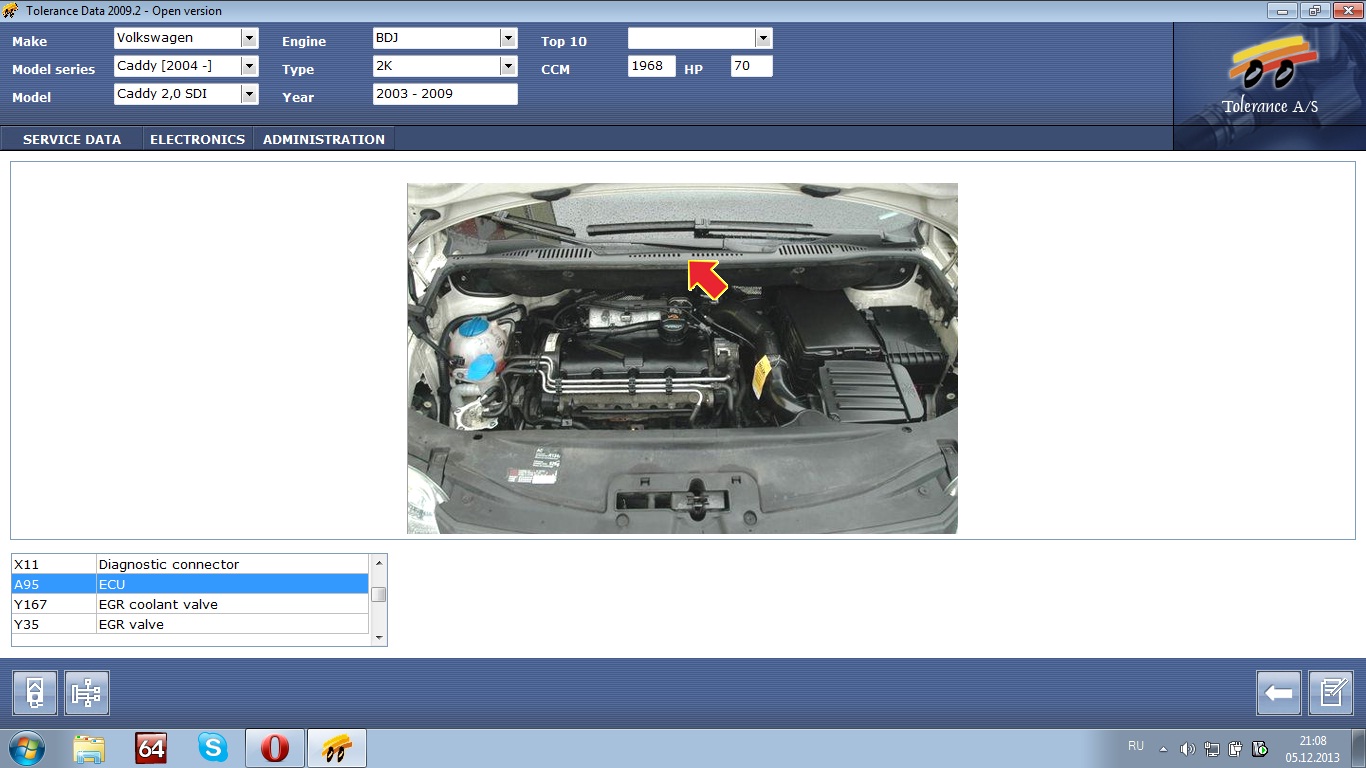Select the Y35 EGR valve row
The width and height of the screenshot is (1366, 768).
click(x=190, y=624)
